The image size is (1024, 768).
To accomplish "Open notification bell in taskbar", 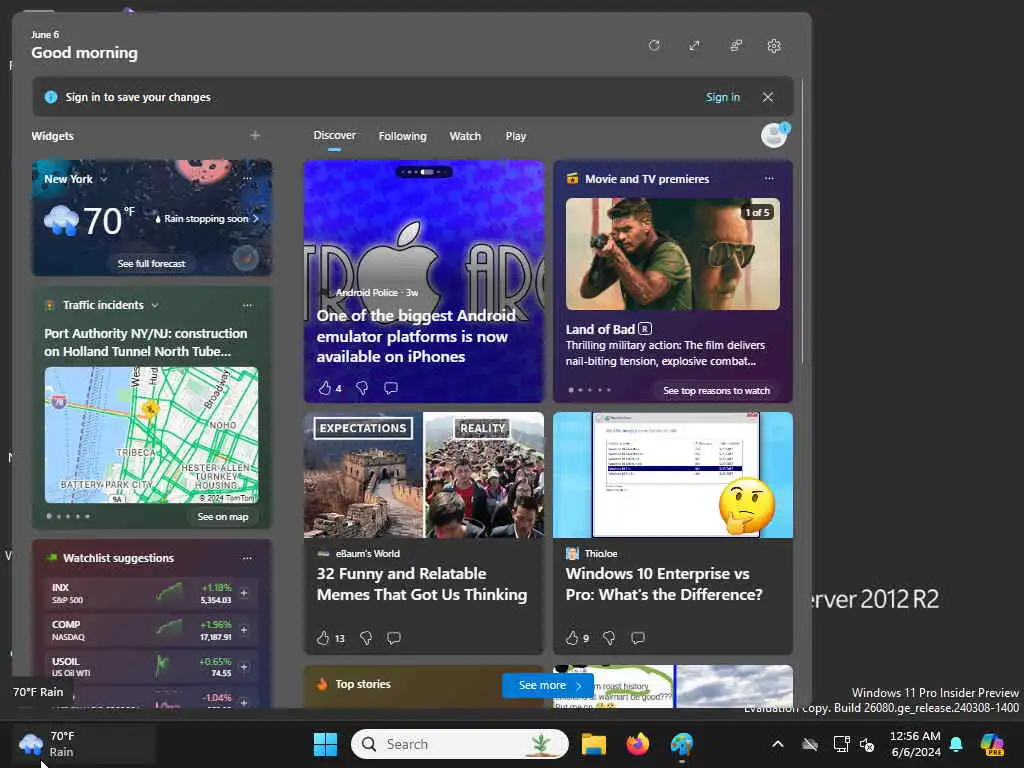I will point(956,744).
